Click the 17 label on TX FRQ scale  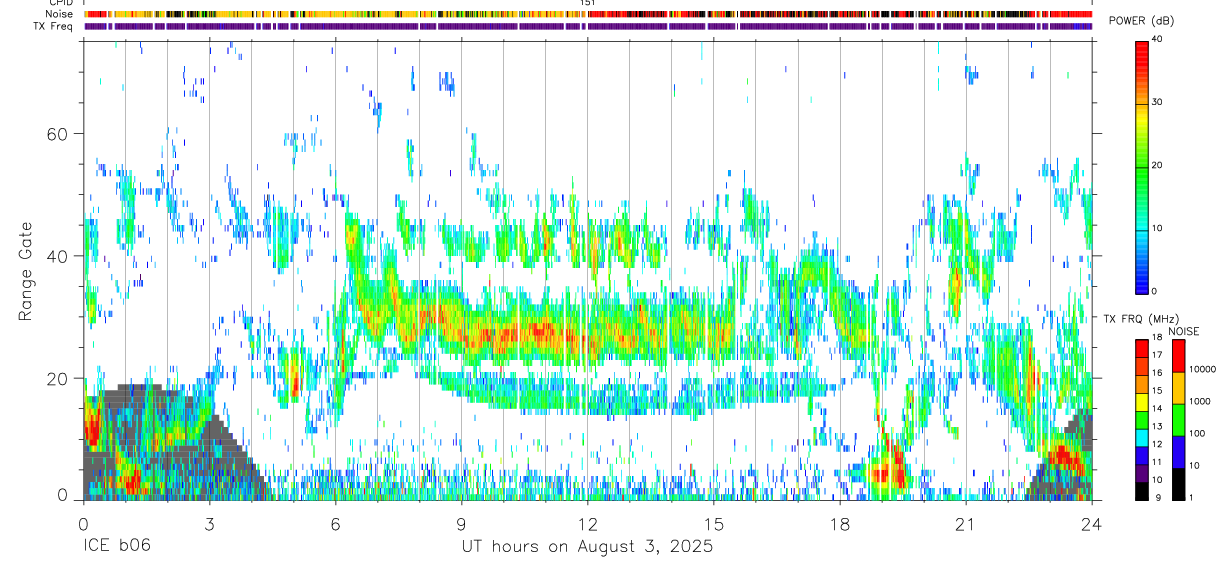[1158, 355]
